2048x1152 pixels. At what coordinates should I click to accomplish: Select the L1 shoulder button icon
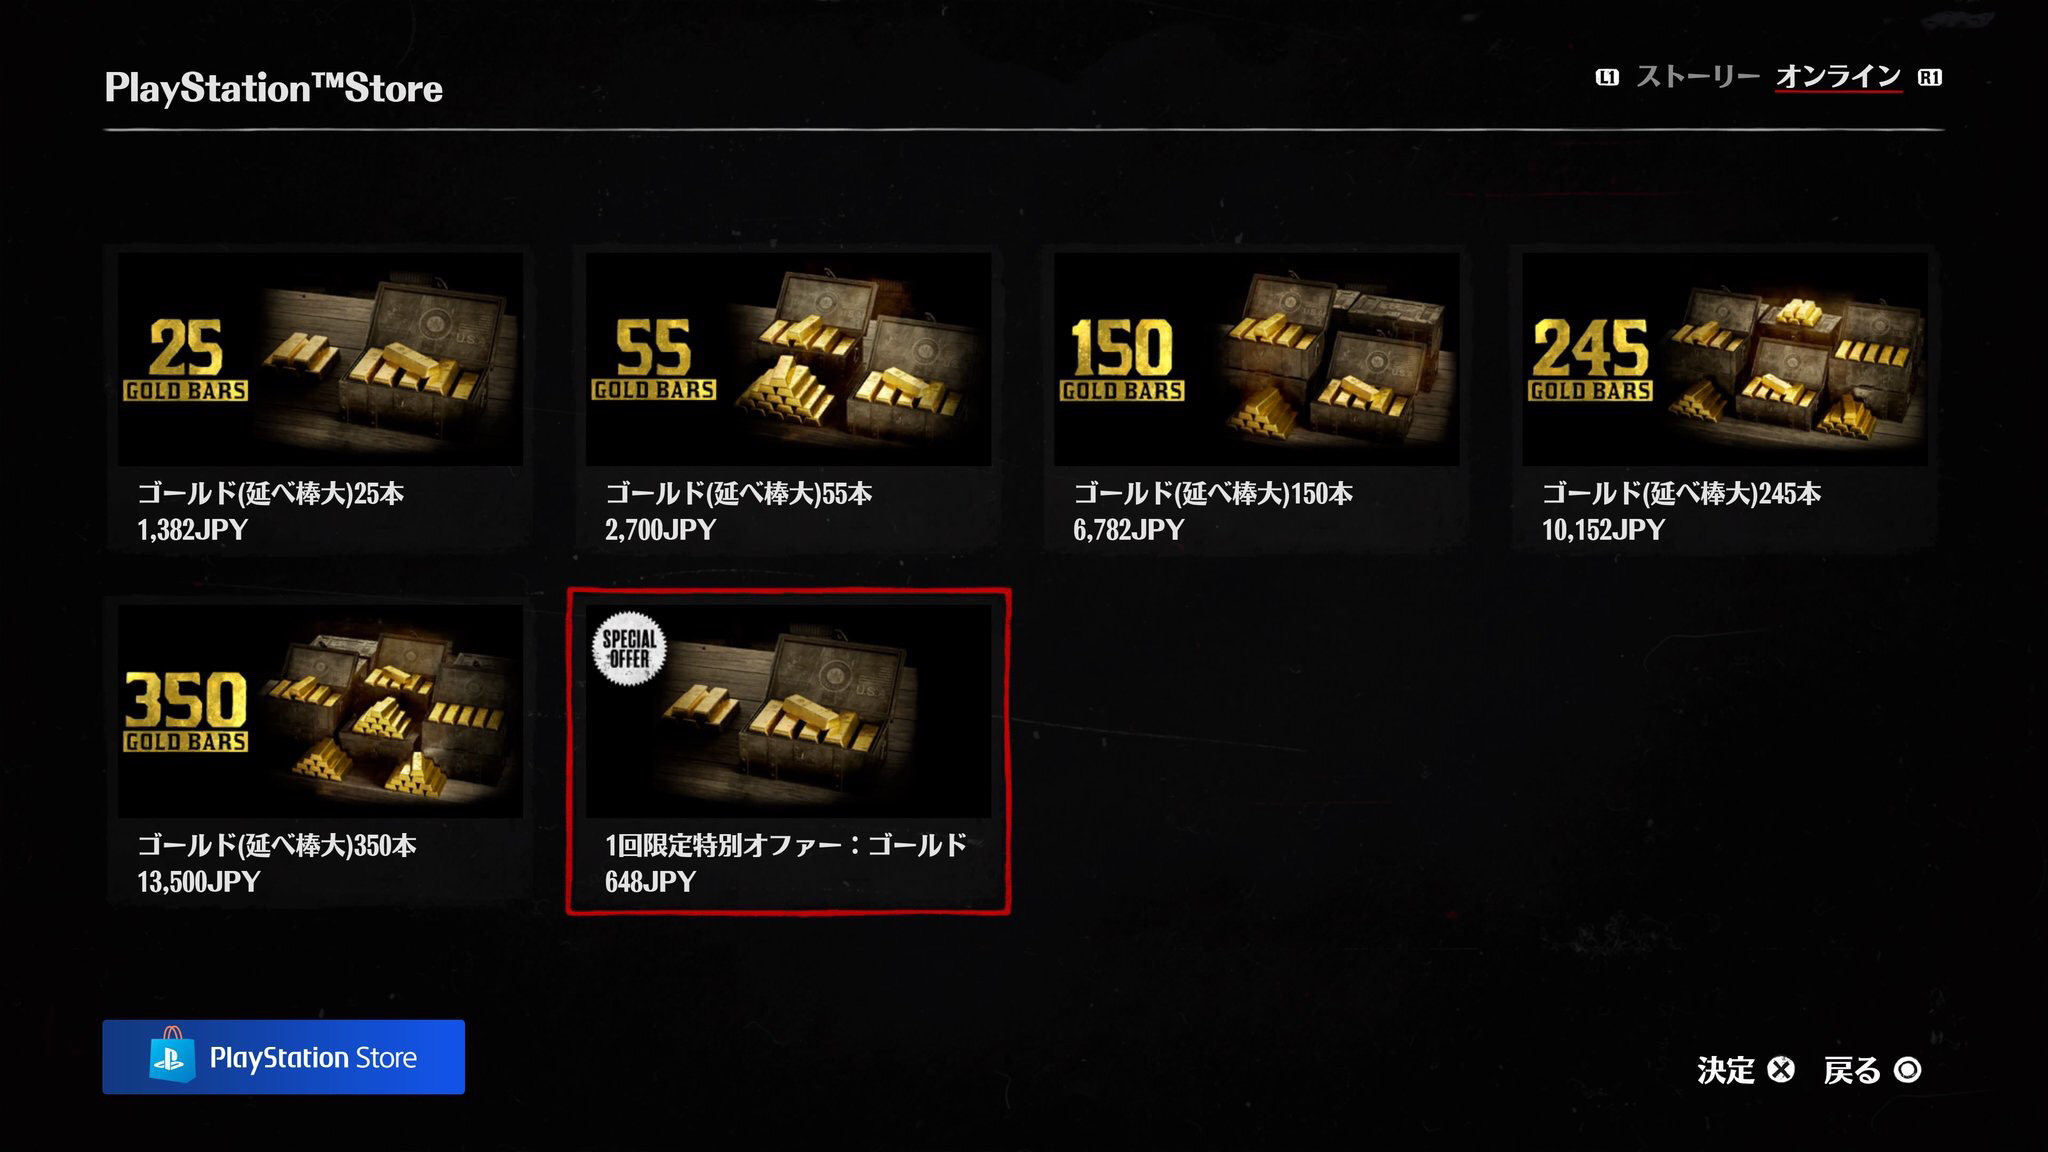pos(1607,77)
